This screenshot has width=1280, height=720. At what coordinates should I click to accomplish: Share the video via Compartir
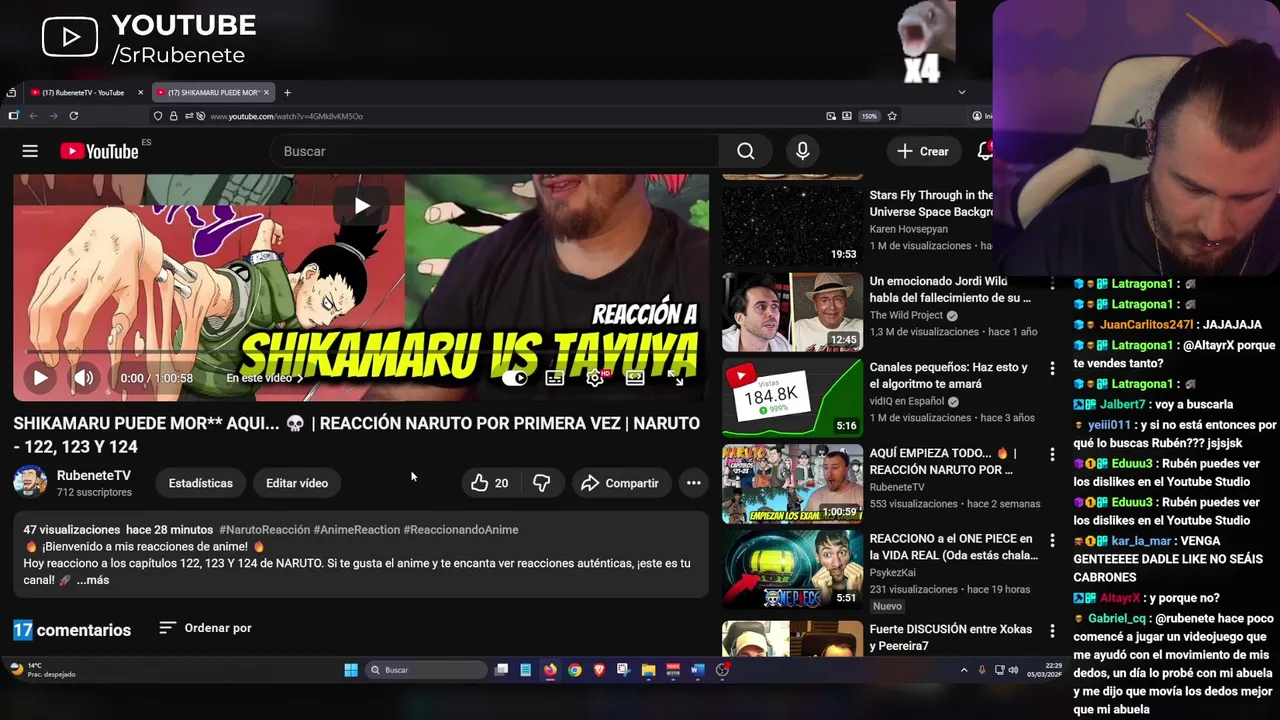click(620, 483)
